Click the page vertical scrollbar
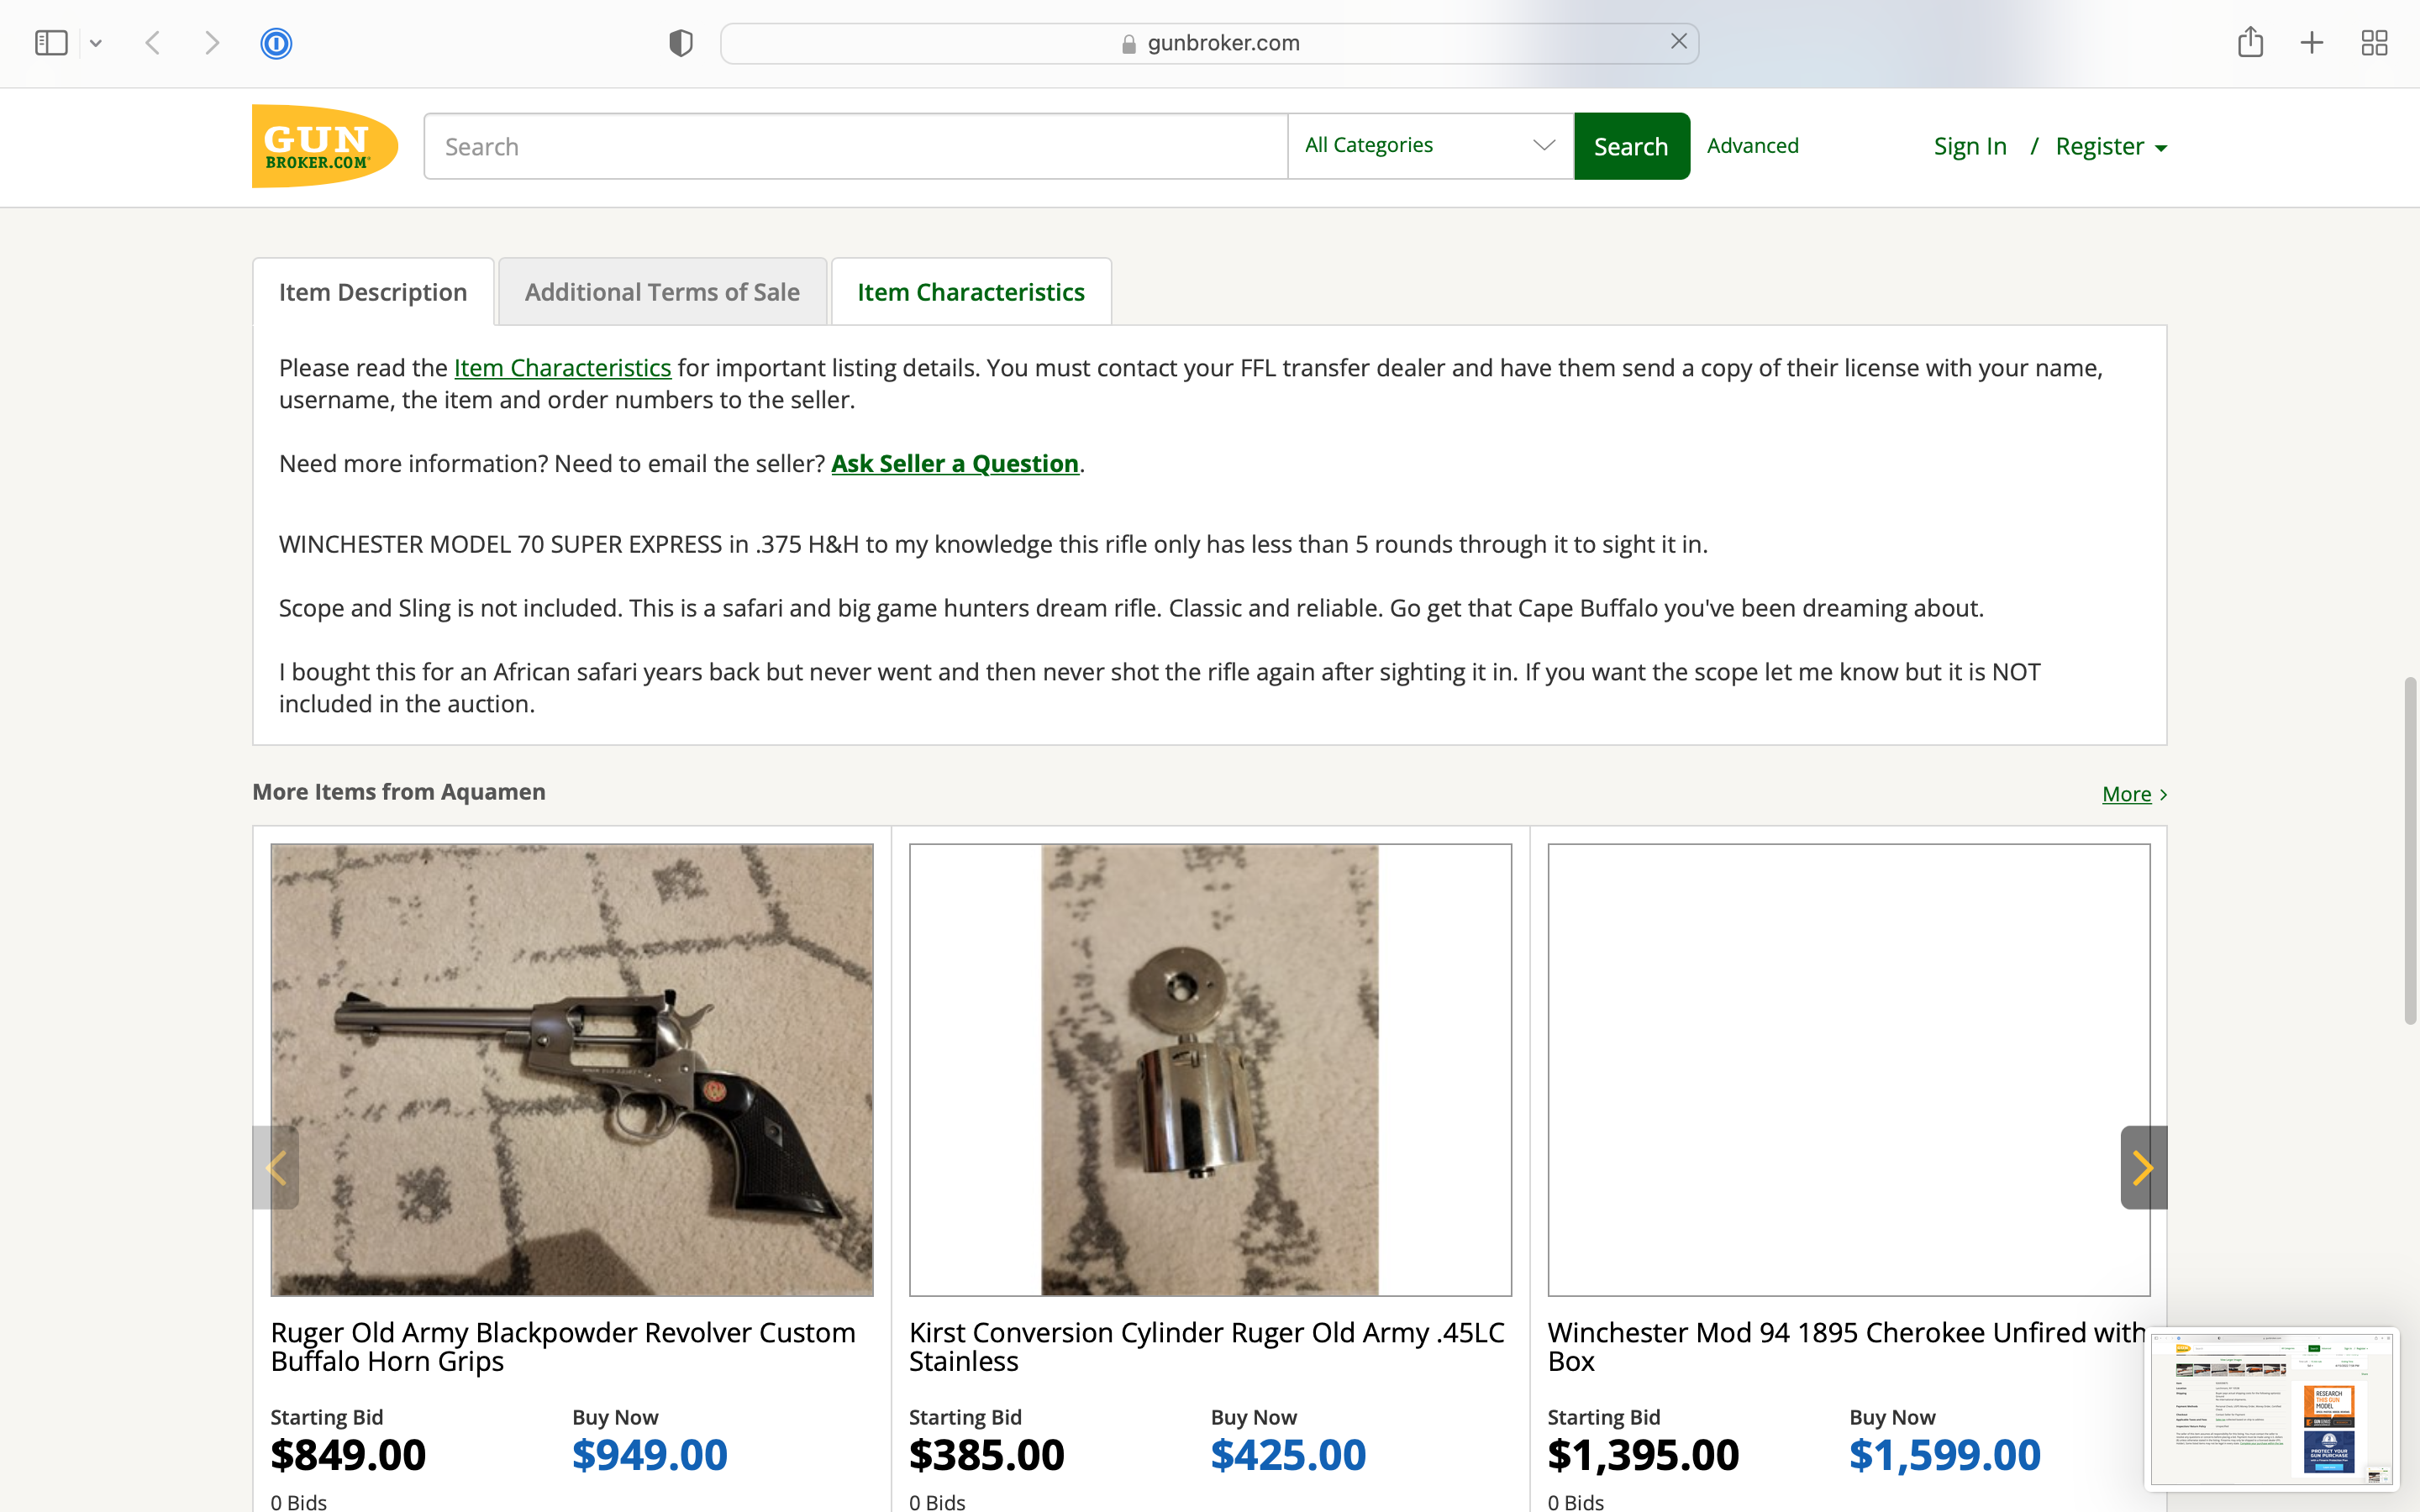2420x1512 pixels. click(2410, 850)
